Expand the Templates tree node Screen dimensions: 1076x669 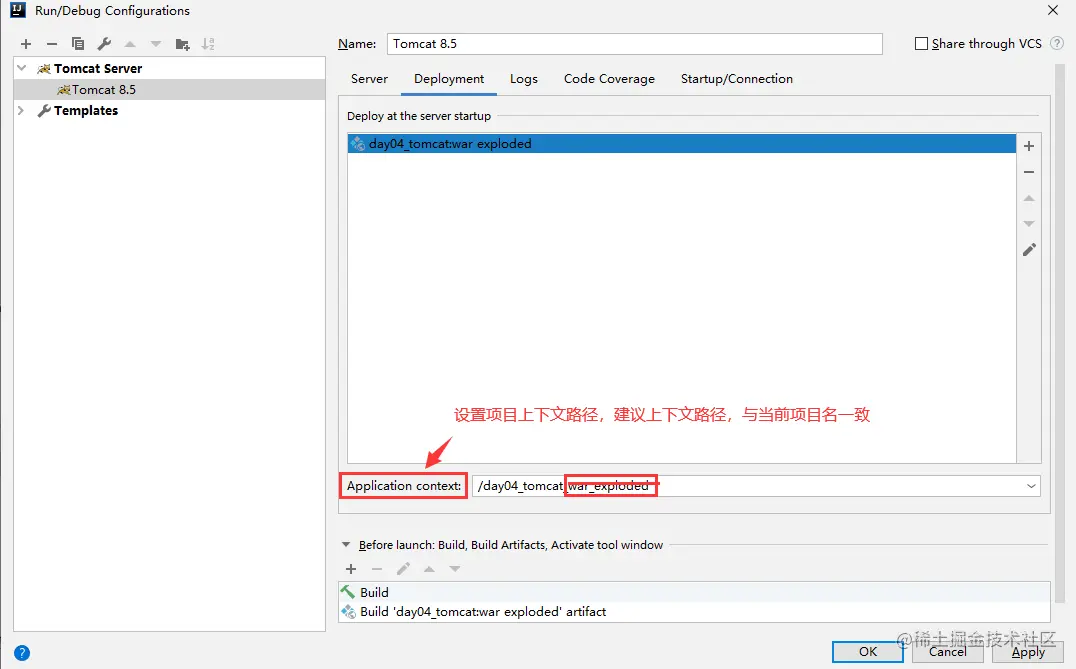tap(21, 110)
